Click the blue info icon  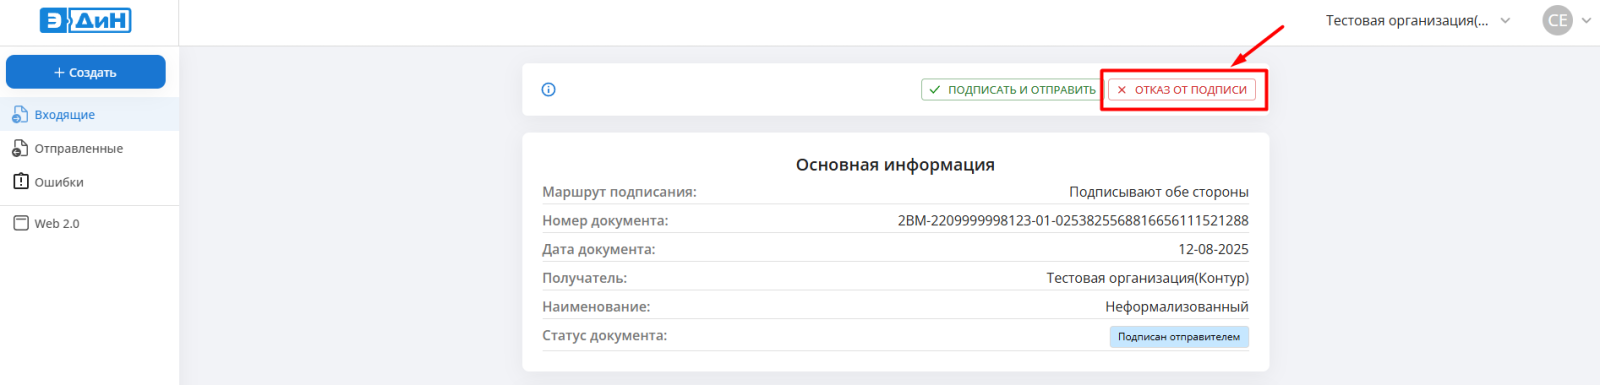tap(549, 90)
